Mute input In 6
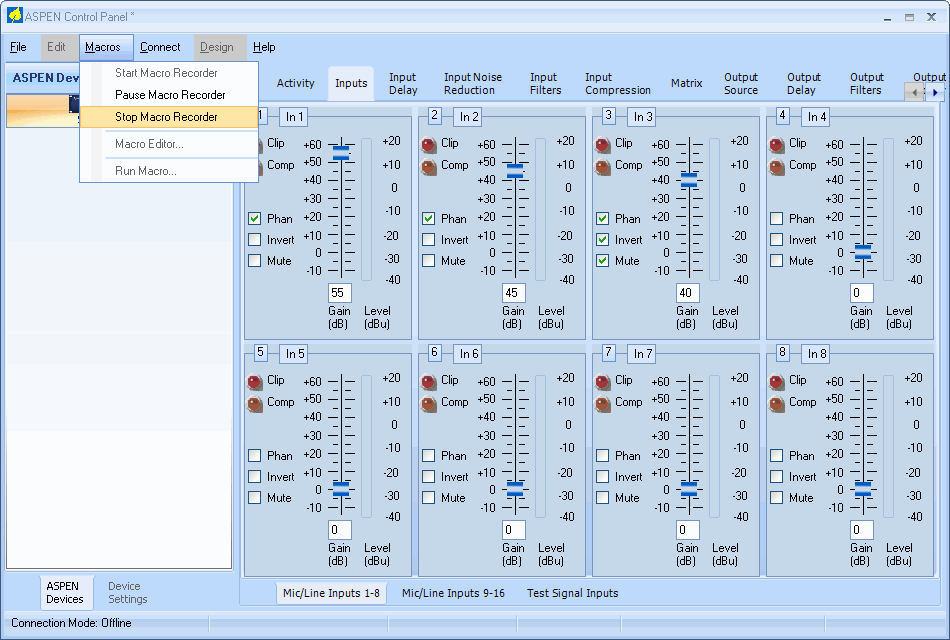 coord(428,498)
